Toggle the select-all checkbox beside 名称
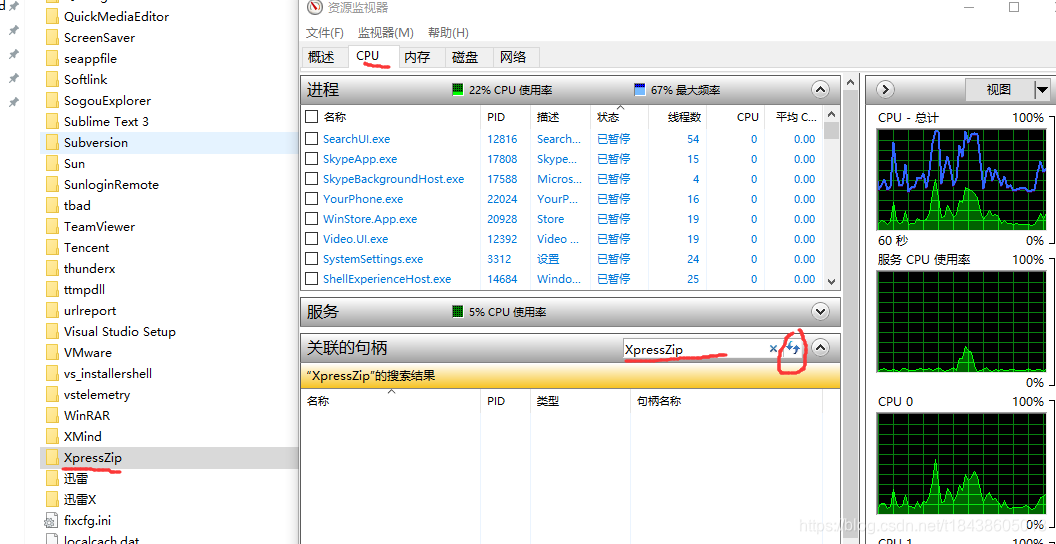 pyautogui.click(x=311, y=116)
